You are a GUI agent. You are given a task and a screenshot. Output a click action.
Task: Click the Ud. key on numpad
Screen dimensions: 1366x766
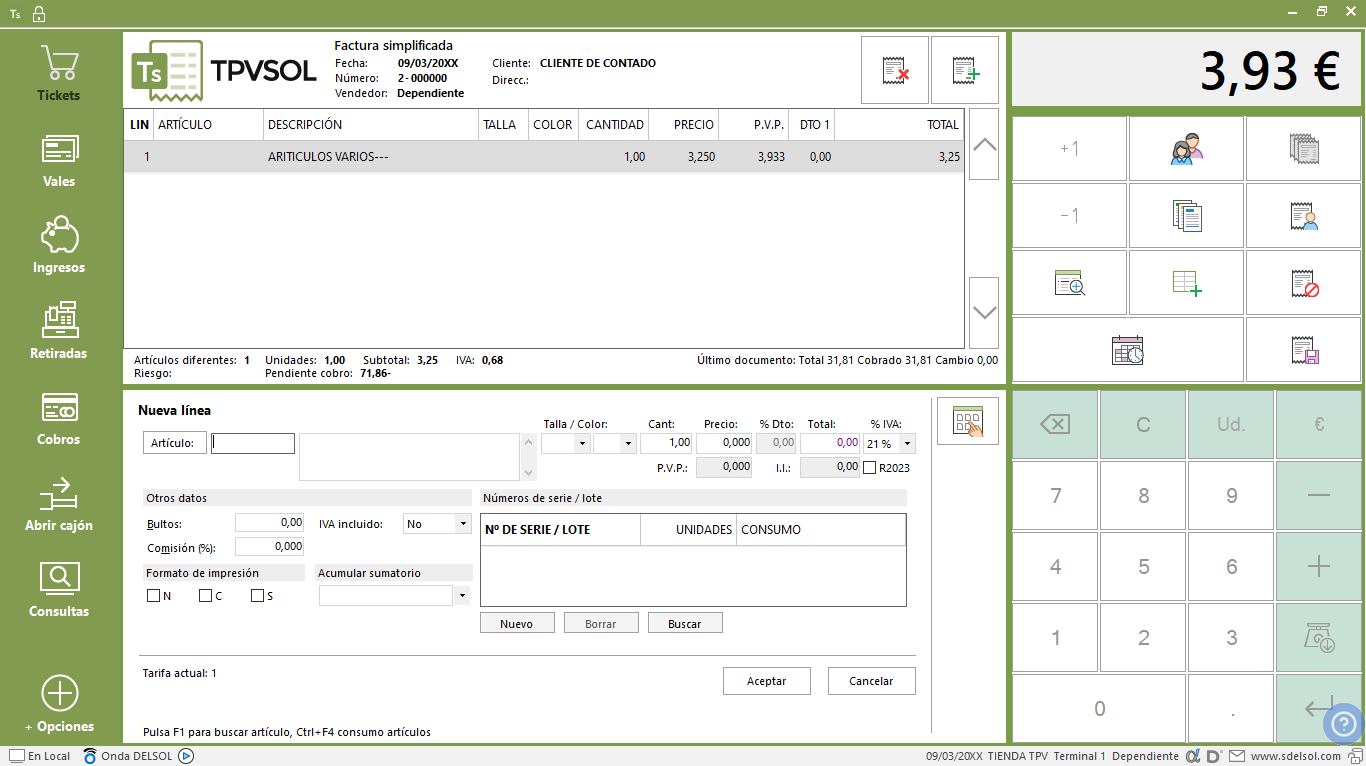click(x=1231, y=424)
